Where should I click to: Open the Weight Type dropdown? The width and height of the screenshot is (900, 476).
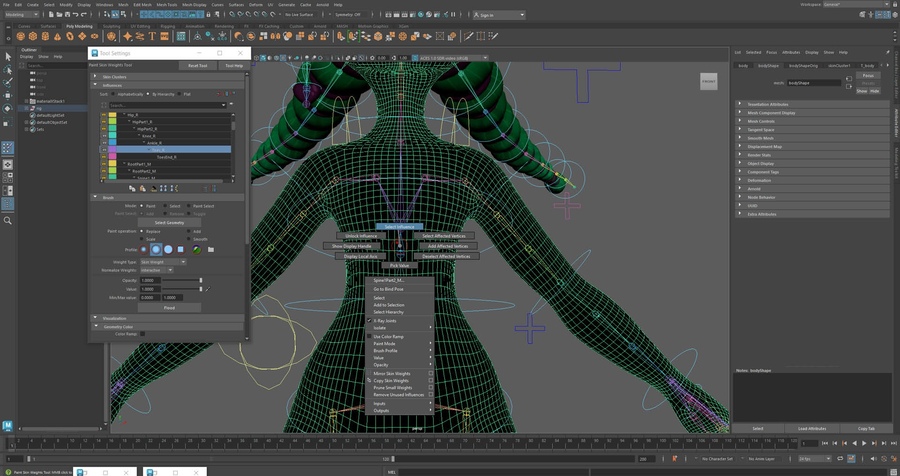point(163,262)
